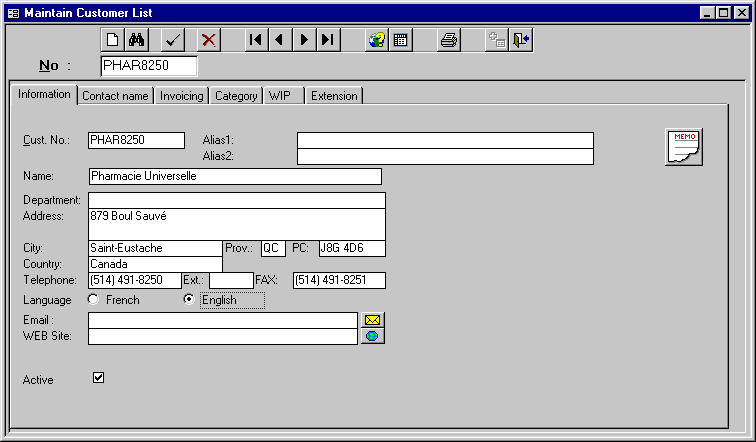Open search with the binoculars icon
This screenshot has width=756, height=442.
pyautogui.click(x=137, y=40)
